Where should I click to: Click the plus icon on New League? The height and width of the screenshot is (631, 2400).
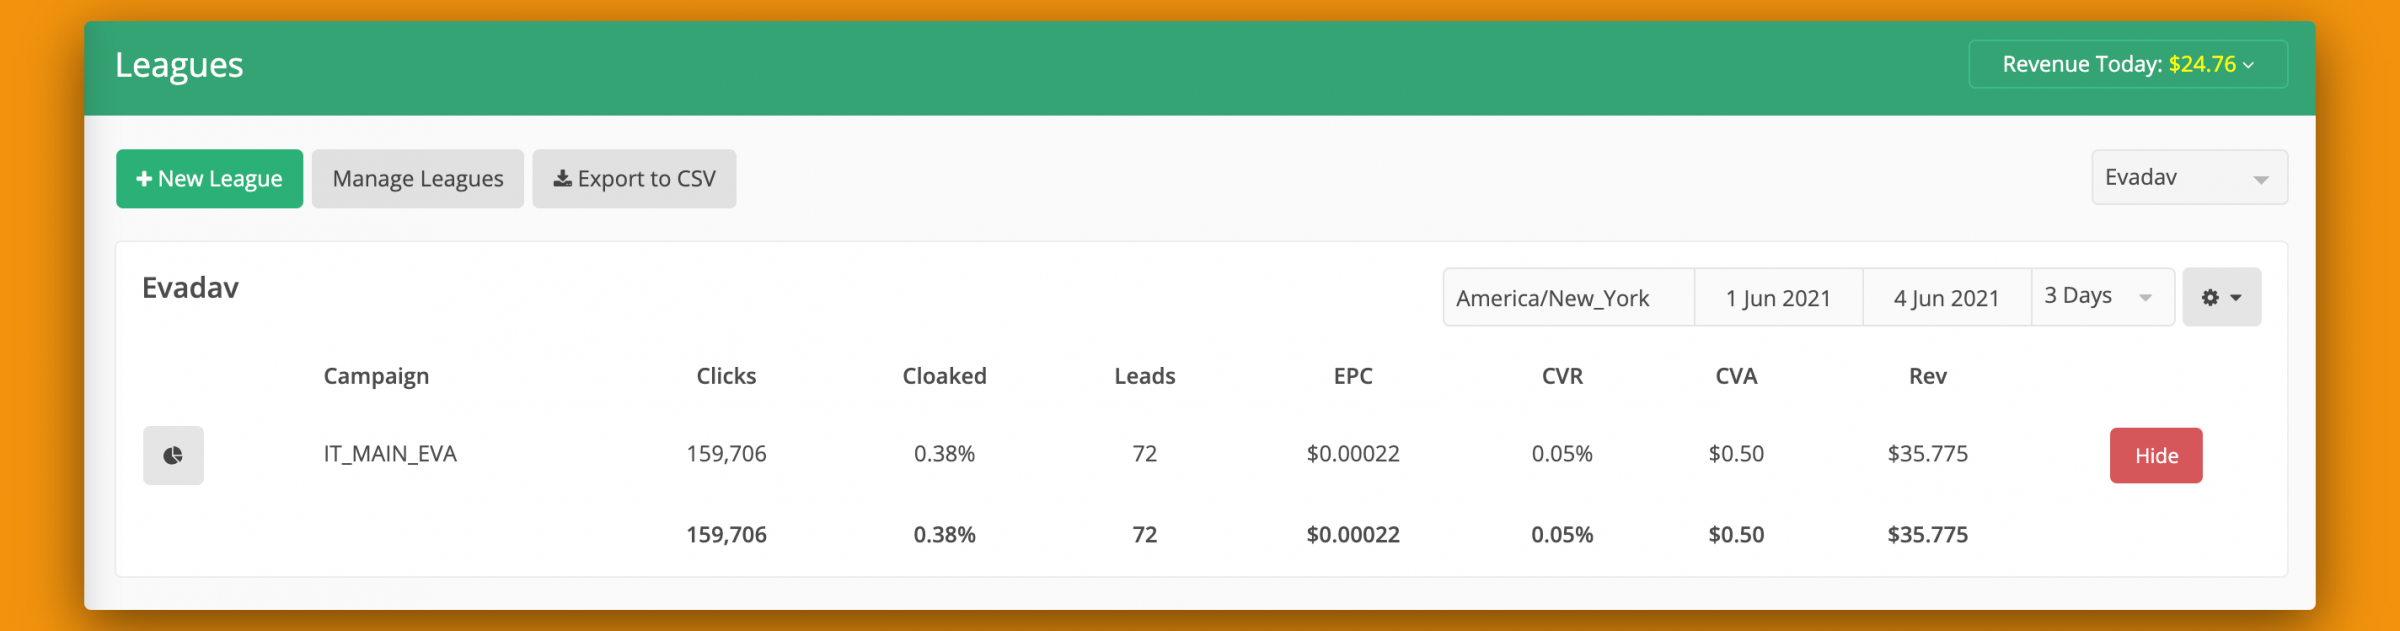144,179
